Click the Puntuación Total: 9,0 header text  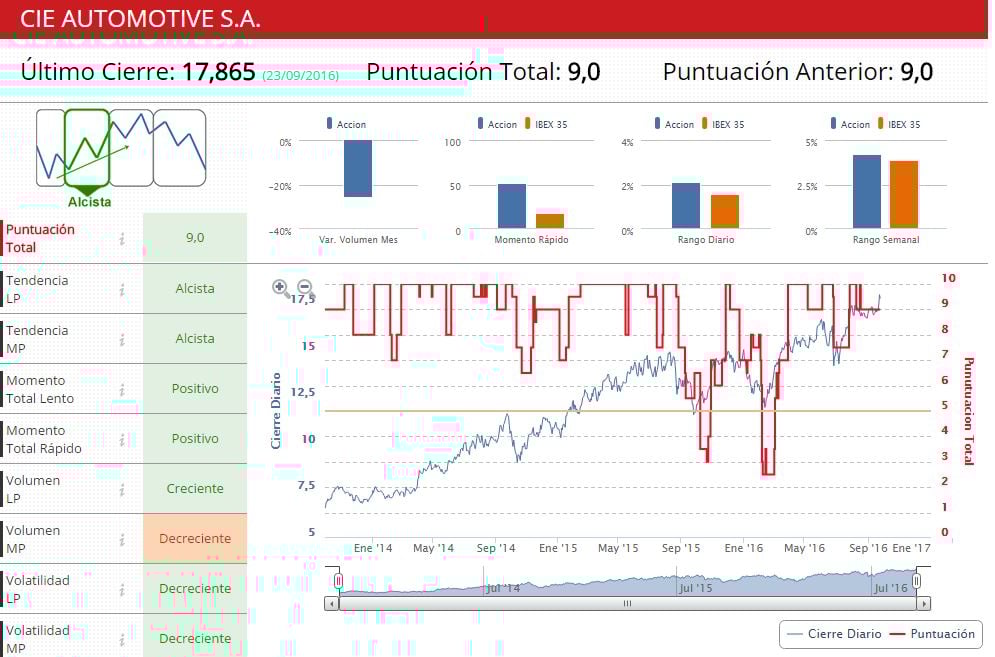[x=484, y=72]
